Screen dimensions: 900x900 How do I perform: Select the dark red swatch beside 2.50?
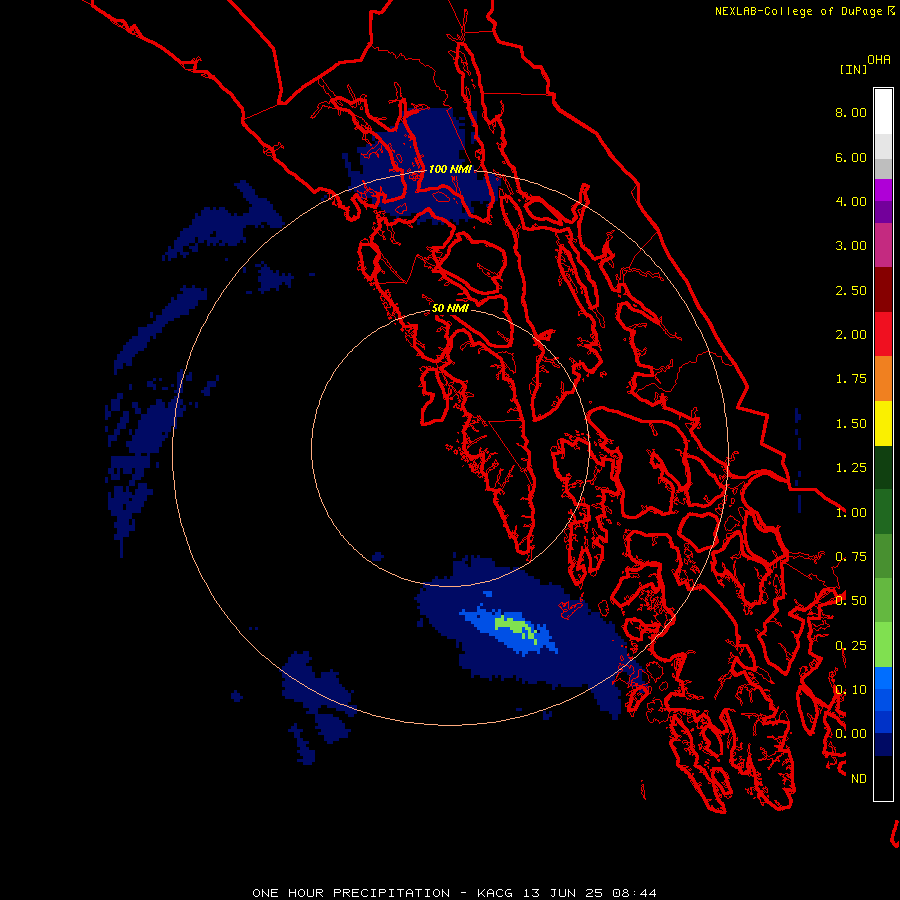883,290
